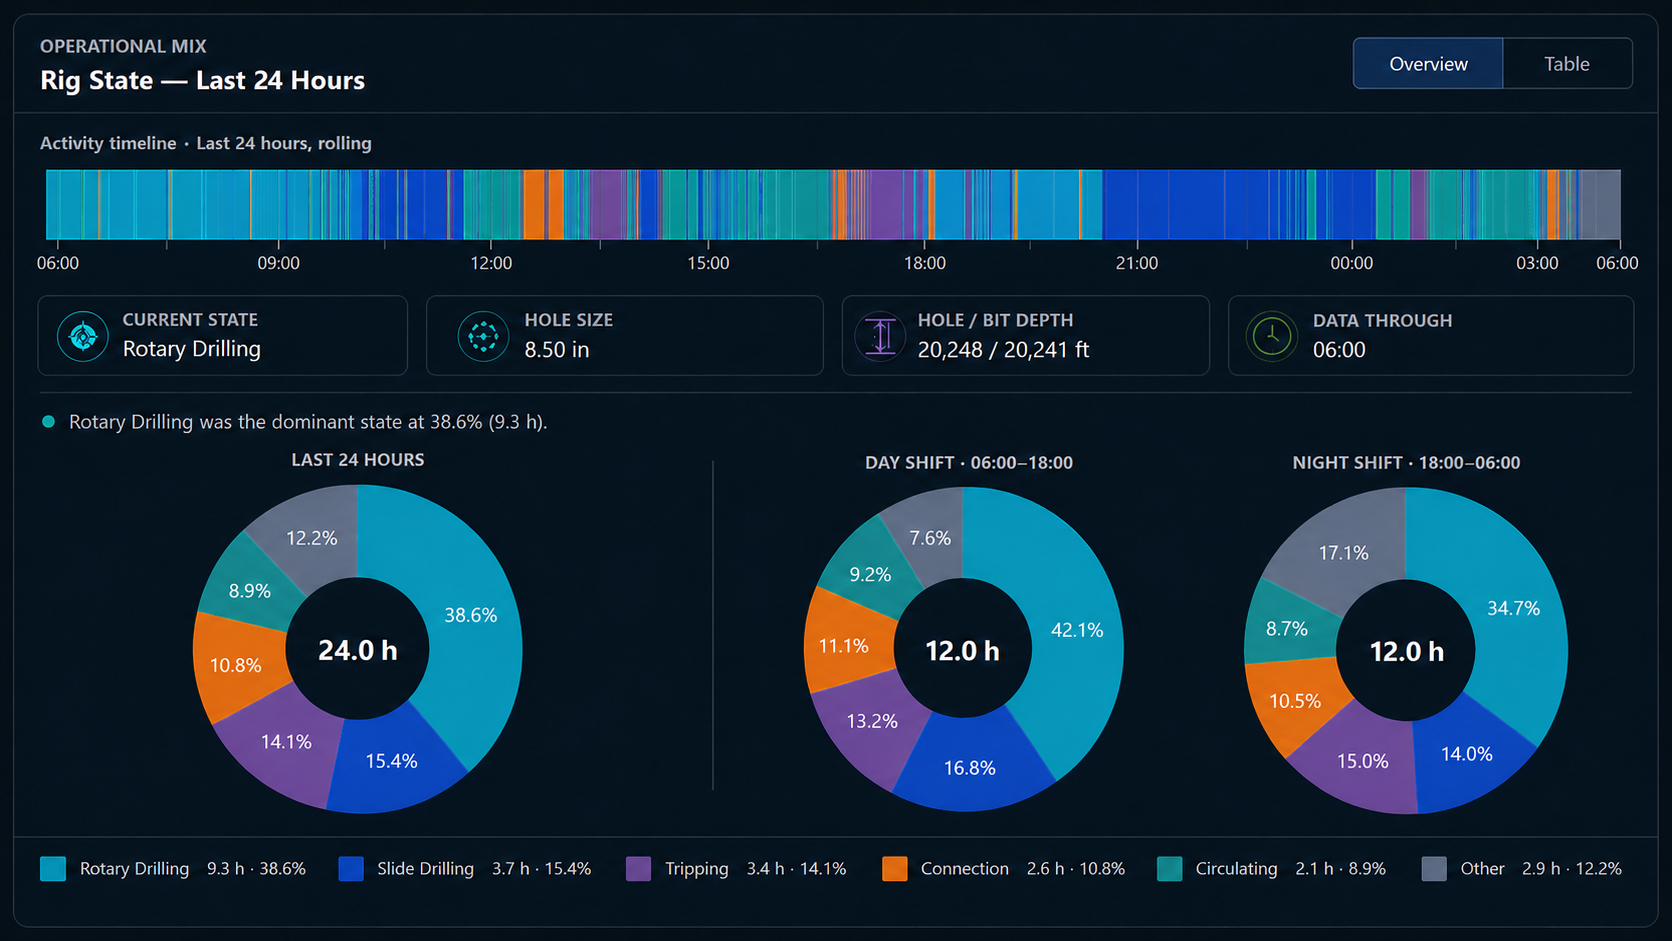Click the 20,248 / 20,241 ft depth value
Screen dimensions: 1672x941
[x=1003, y=350]
